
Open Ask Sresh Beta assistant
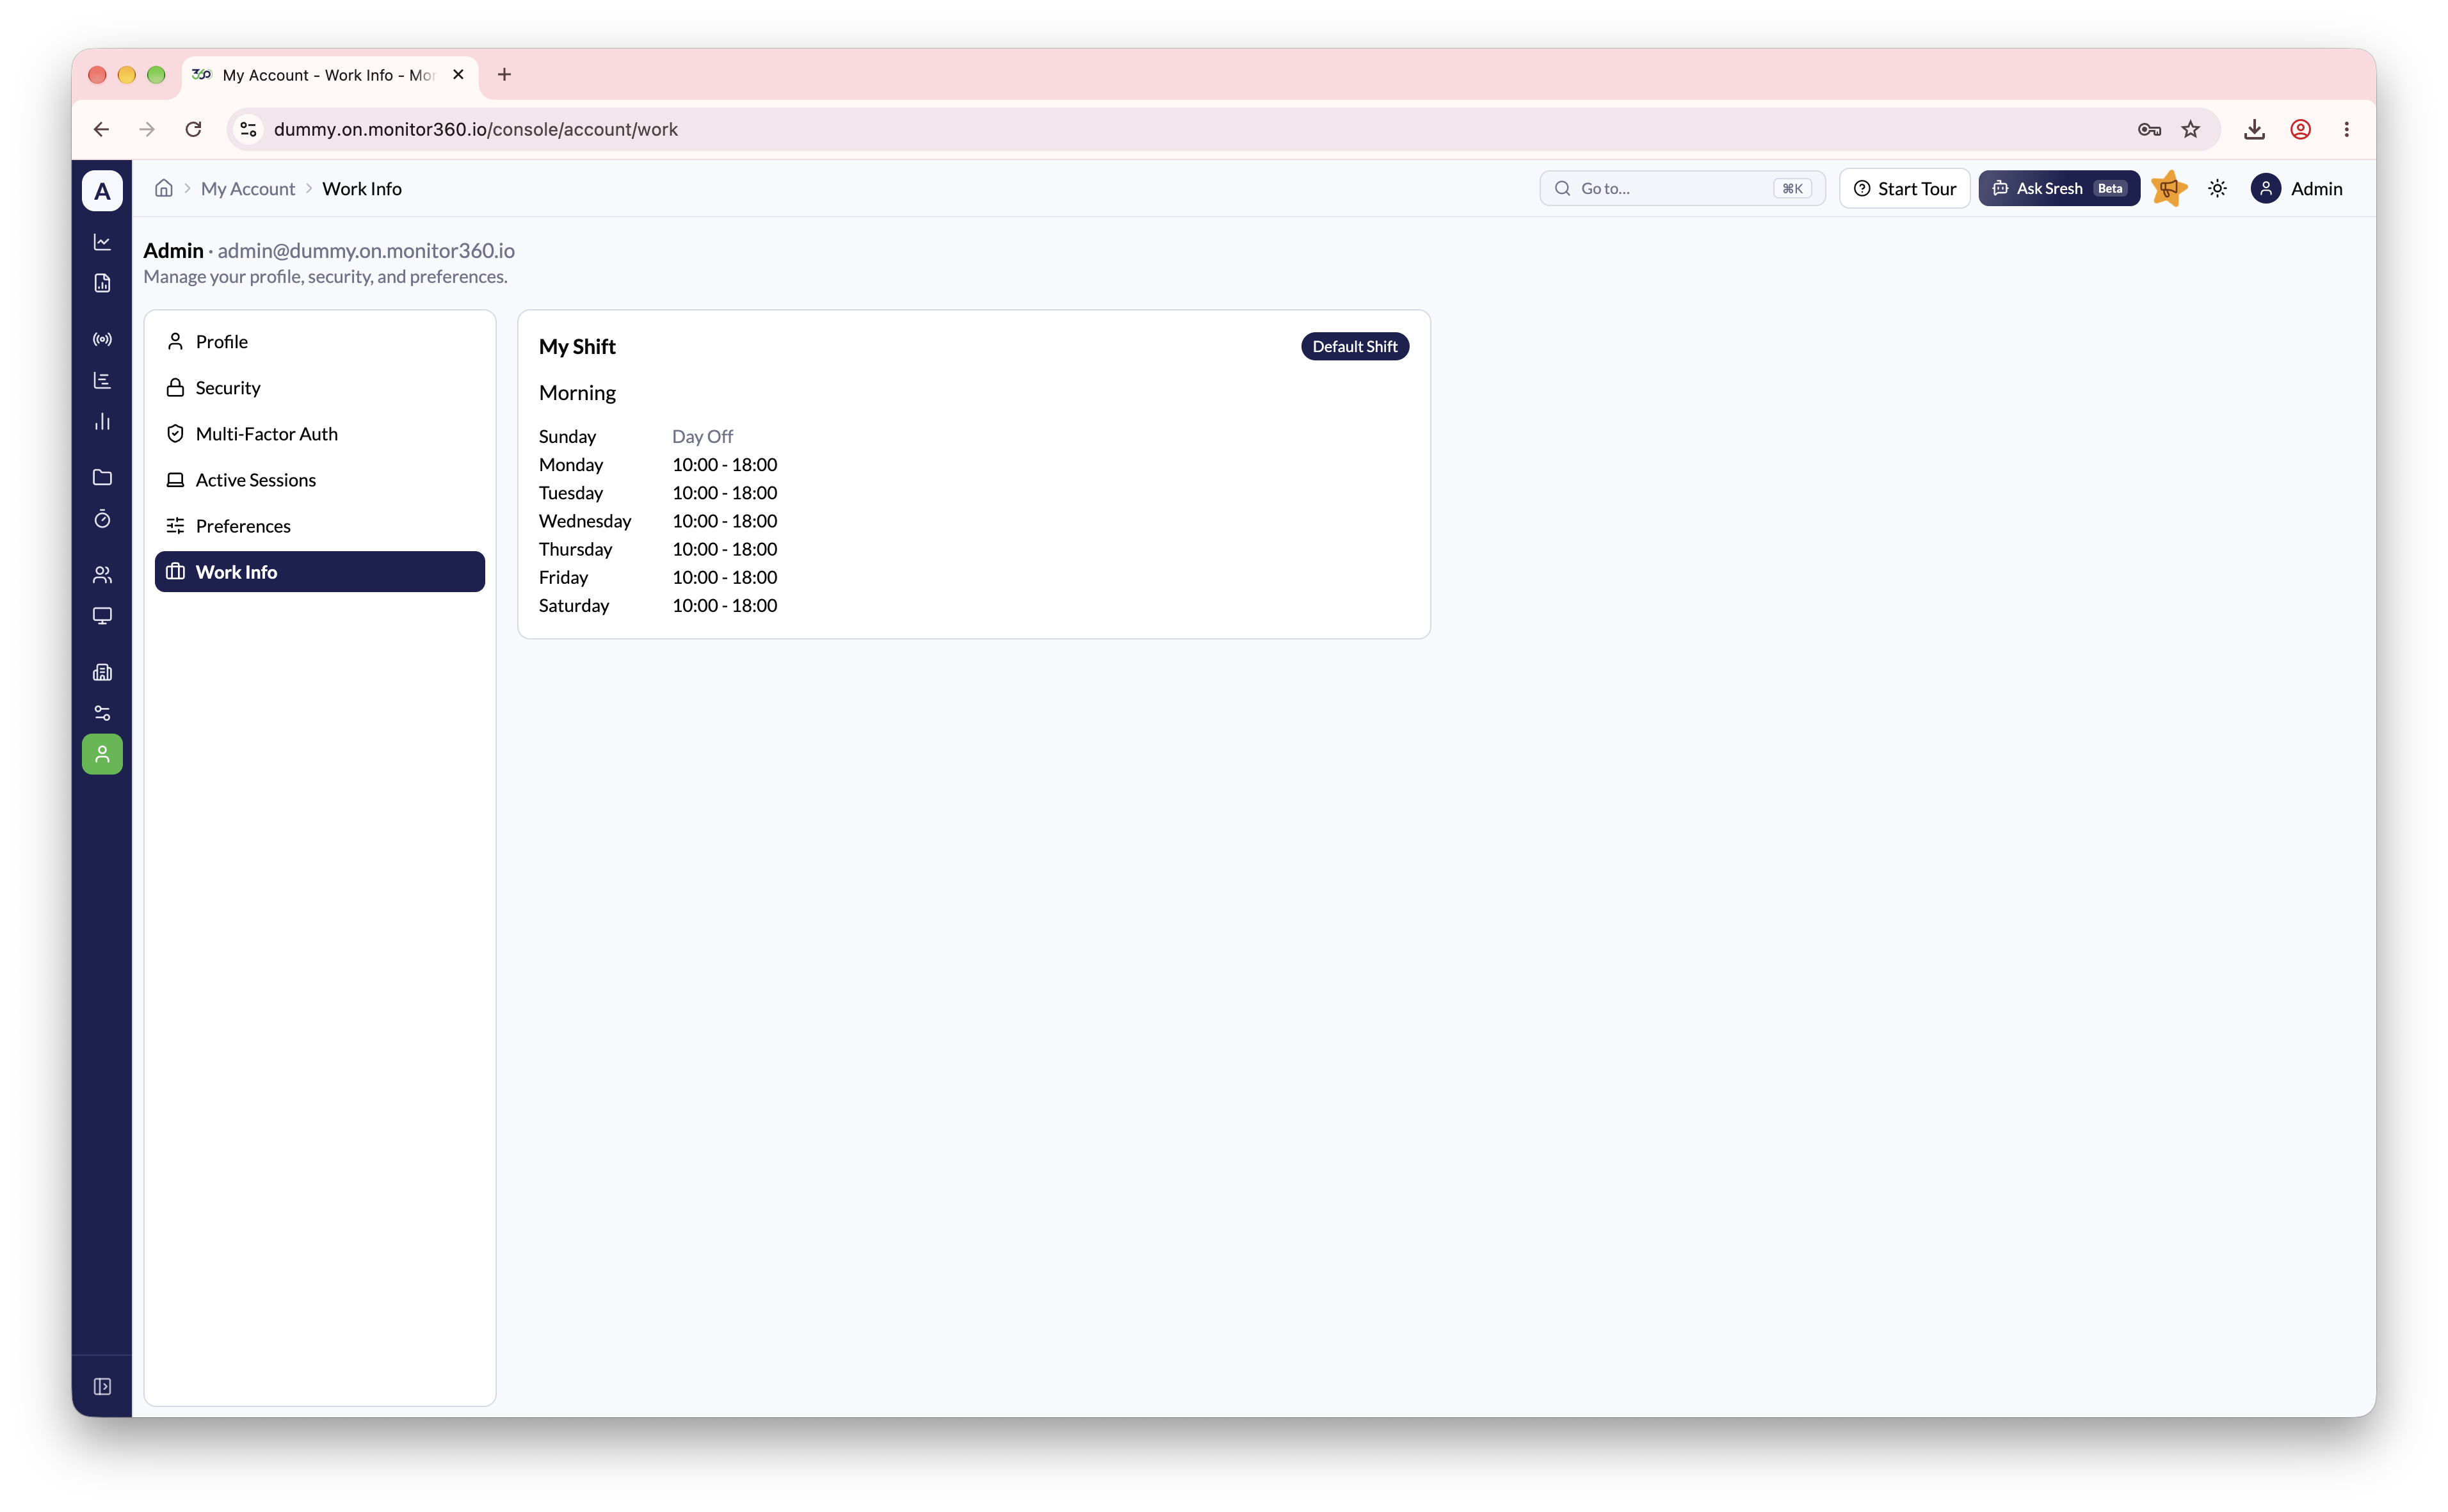(2058, 188)
